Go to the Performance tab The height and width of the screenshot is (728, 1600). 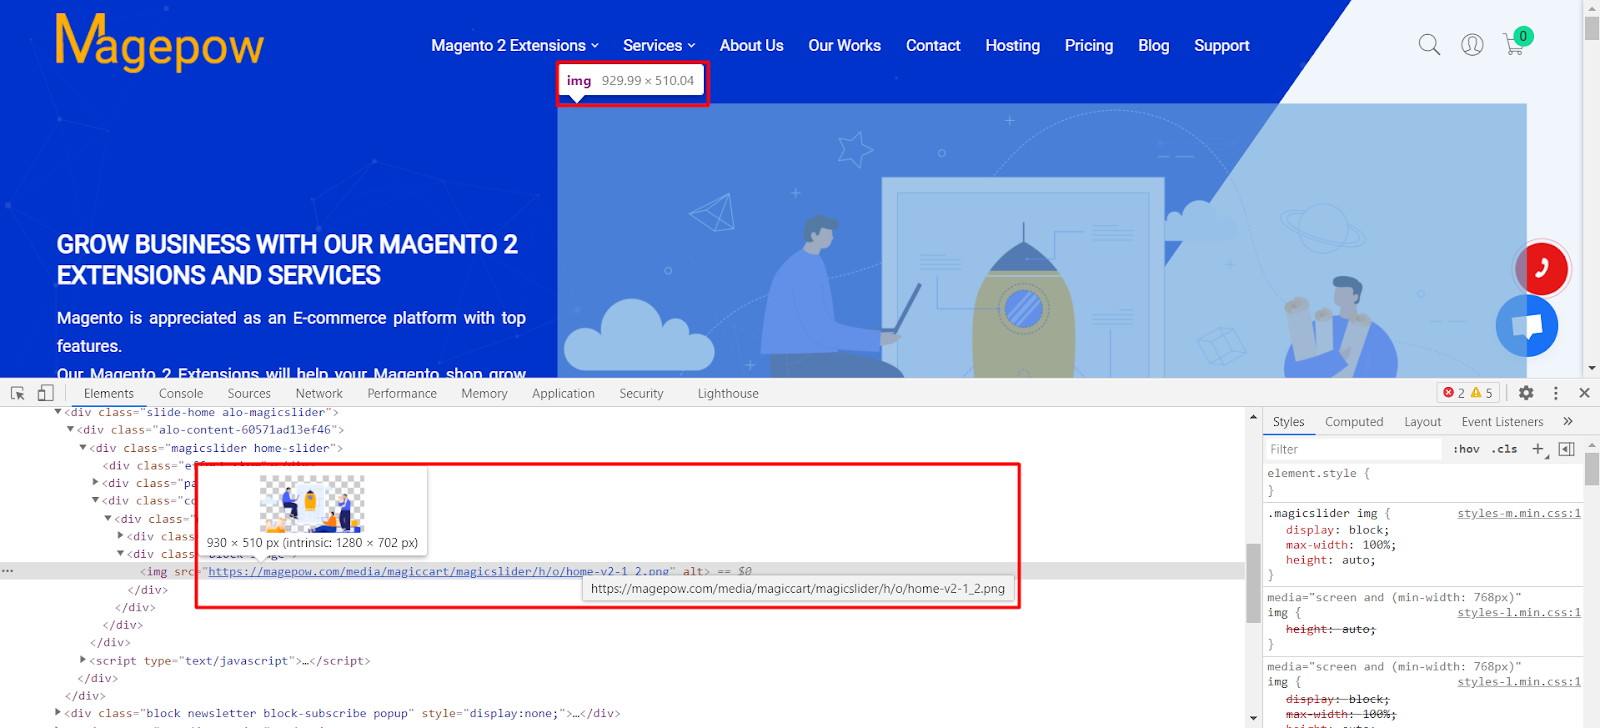point(402,393)
